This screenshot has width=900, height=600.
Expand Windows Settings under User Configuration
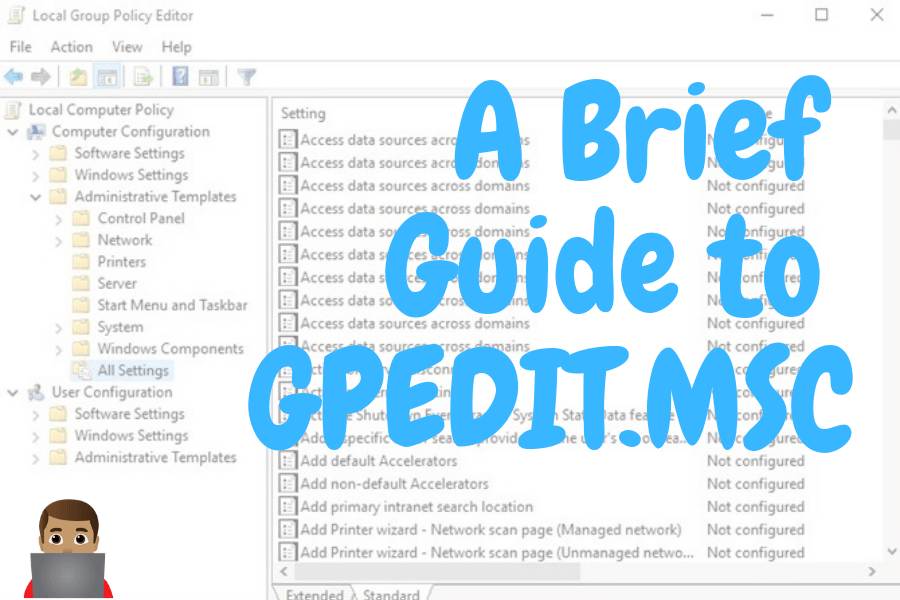pyautogui.click(x=36, y=436)
